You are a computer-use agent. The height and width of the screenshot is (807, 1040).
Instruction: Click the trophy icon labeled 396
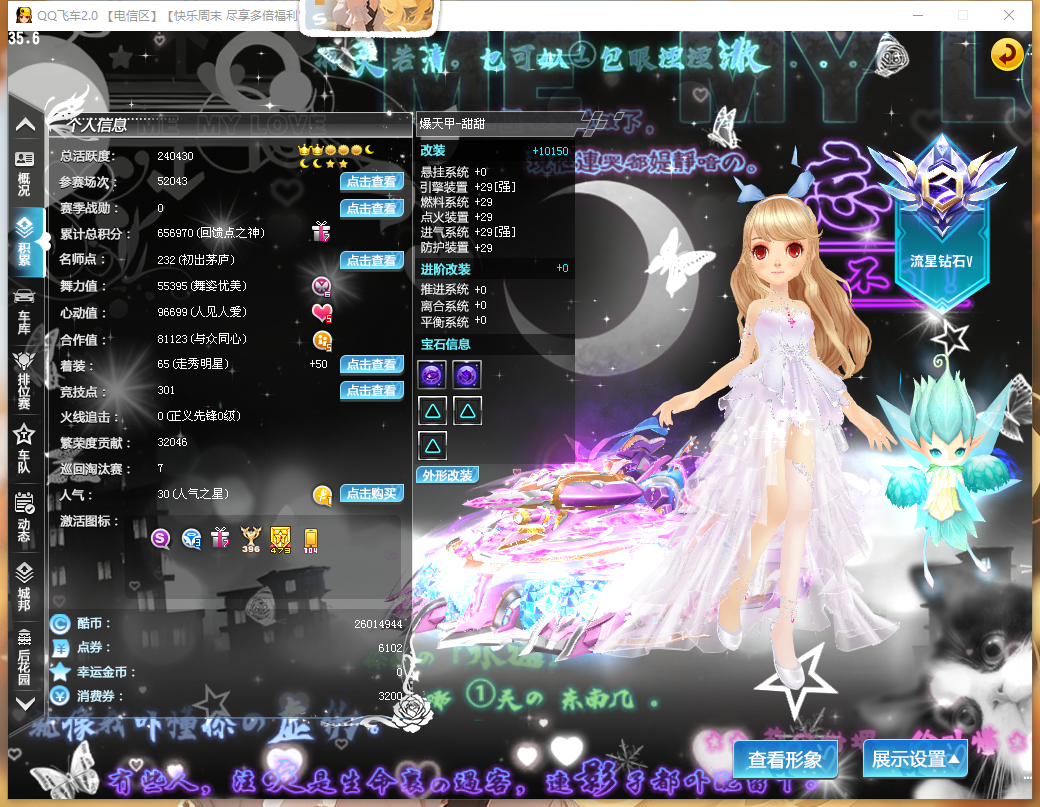click(x=251, y=539)
